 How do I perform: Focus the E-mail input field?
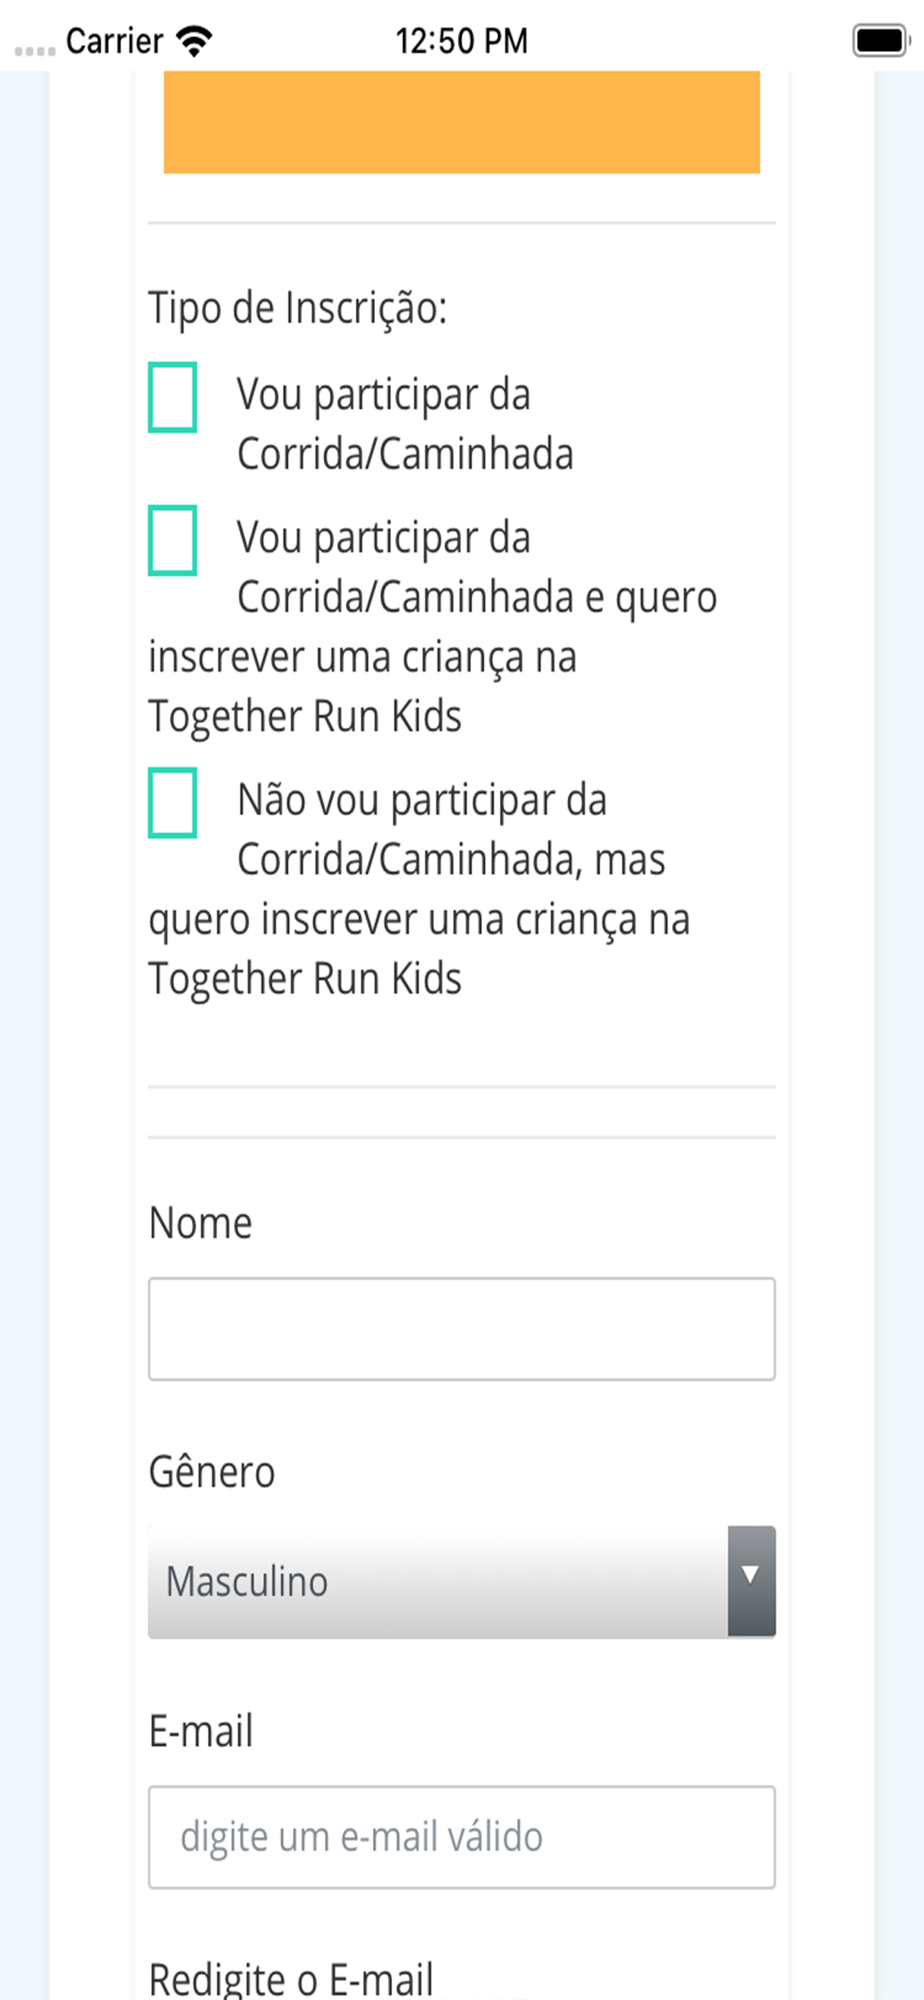pos(462,1837)
